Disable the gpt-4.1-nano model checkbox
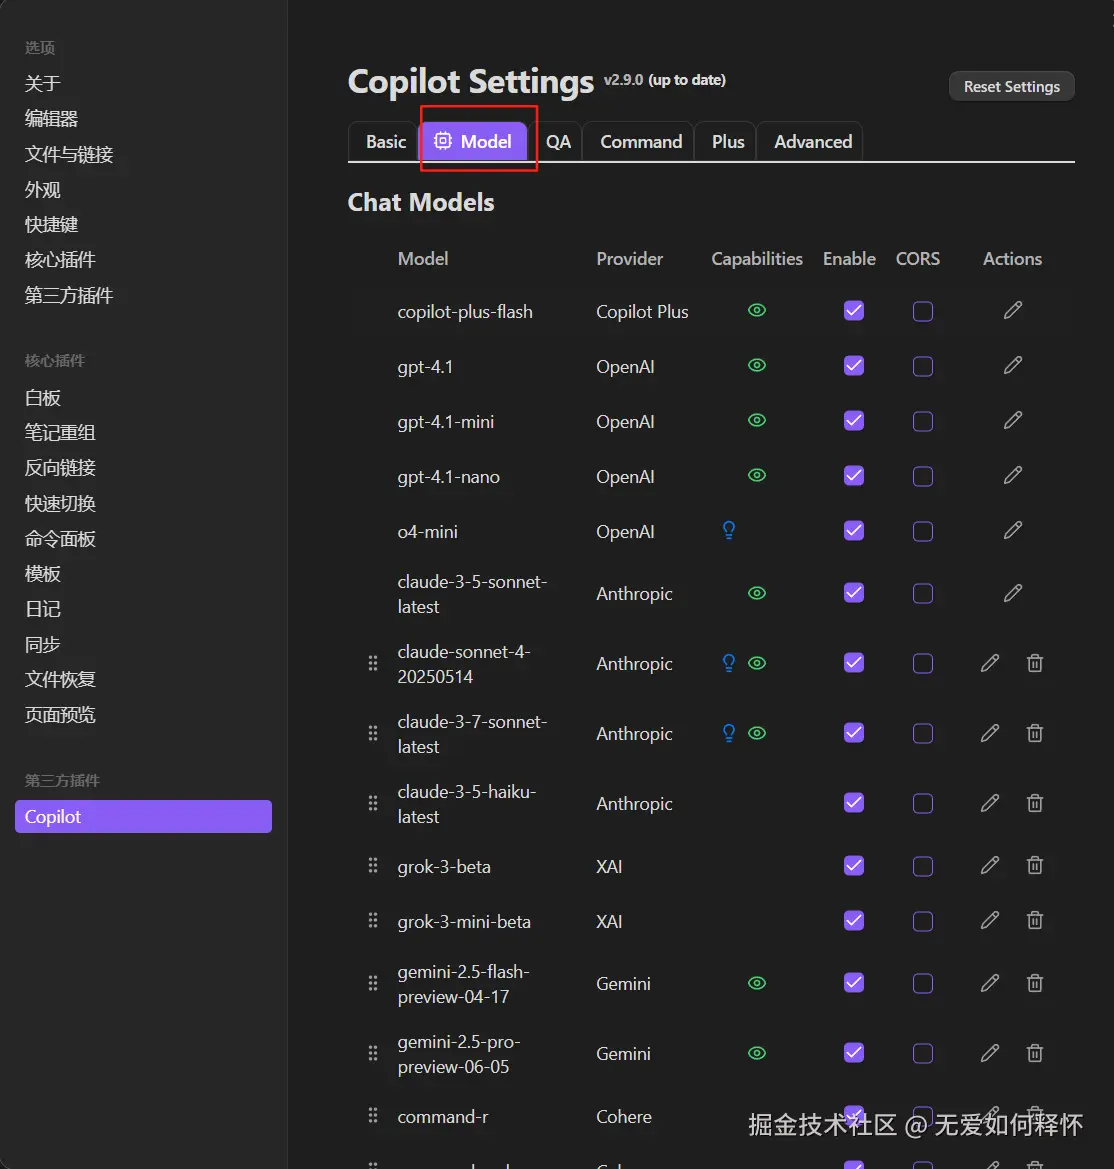1114x1169 pixels. [853, 476]
